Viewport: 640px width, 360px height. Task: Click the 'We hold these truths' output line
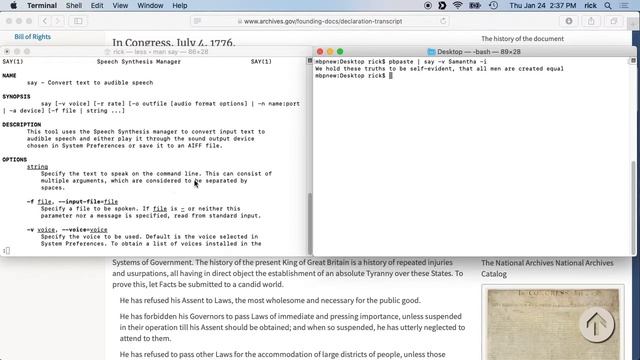(x=439, y=69)
